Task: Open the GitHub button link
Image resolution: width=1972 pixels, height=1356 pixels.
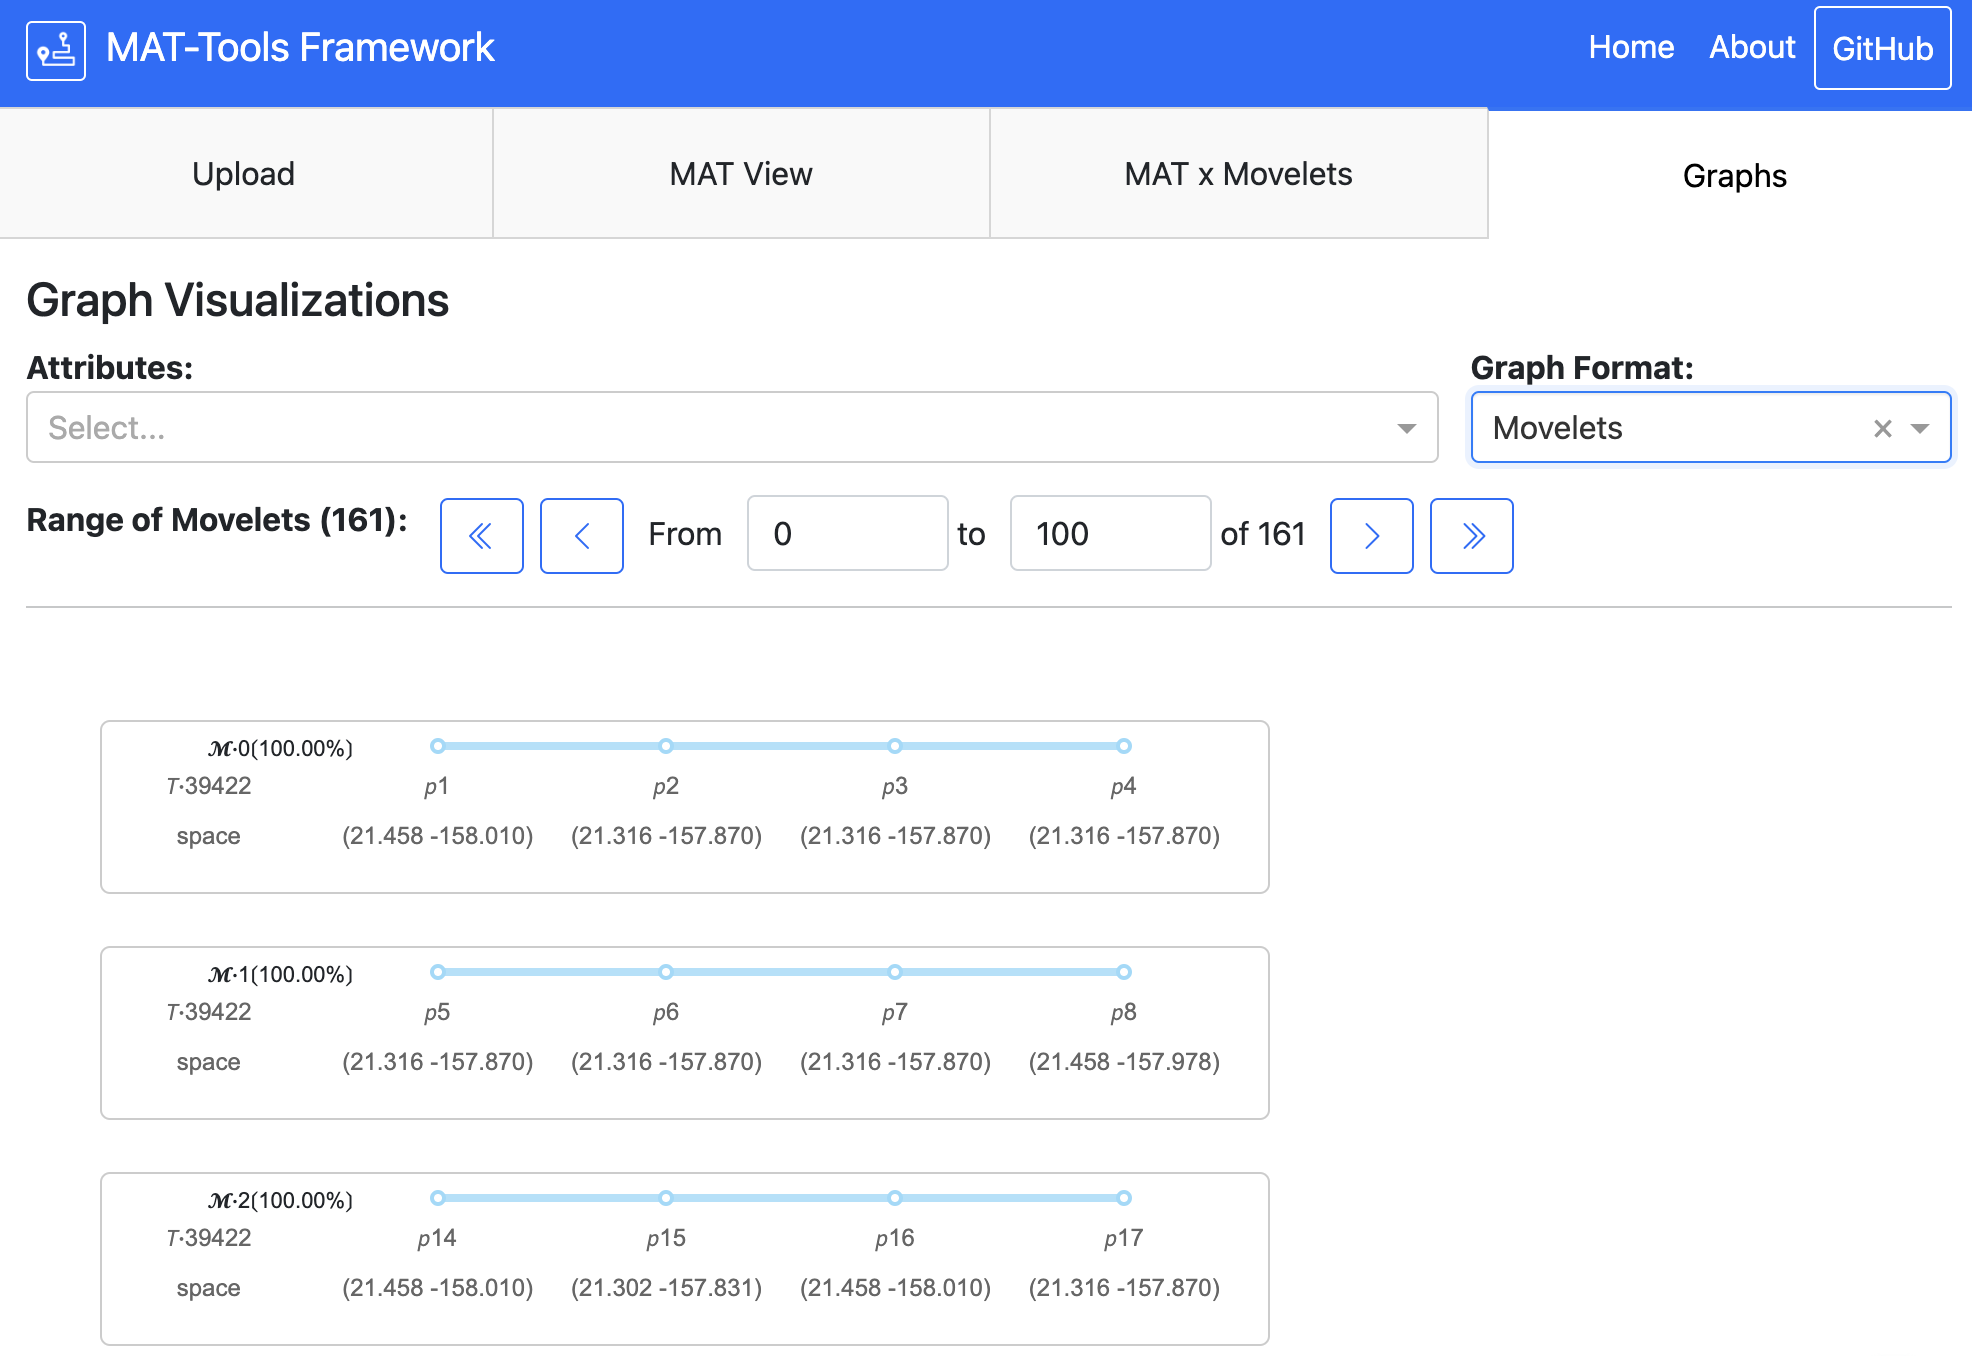Action: pyautogui.click(x=1882, y=48)
